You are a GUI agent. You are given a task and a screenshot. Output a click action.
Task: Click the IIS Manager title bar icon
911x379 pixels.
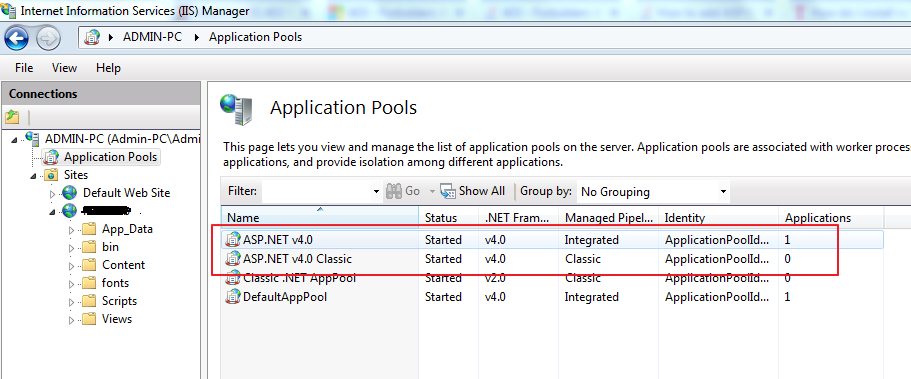click(x=9, y=10)
